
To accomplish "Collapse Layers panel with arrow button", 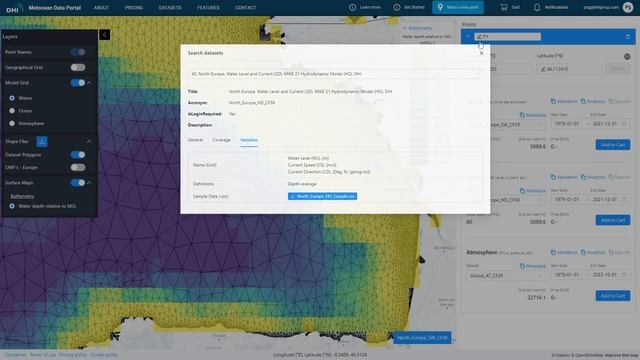I will pyautogui.click(x=104, y=35).
